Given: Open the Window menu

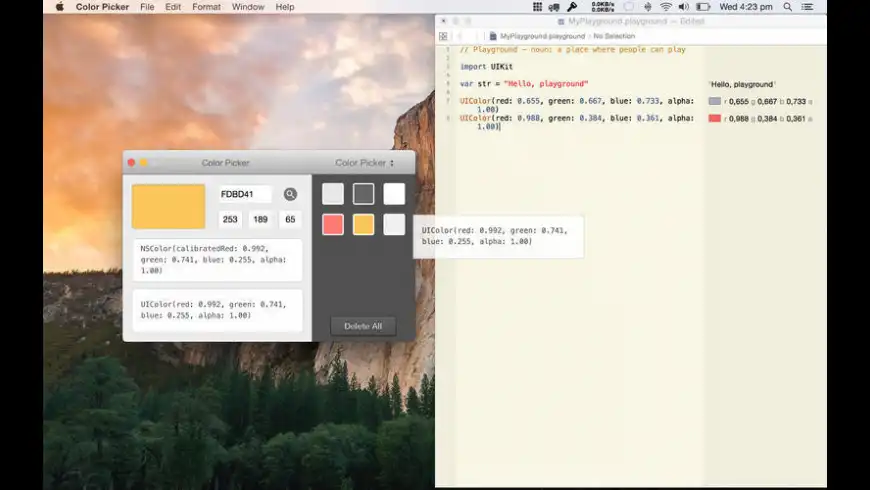Looking at the screenshot, I should [248, 7].
